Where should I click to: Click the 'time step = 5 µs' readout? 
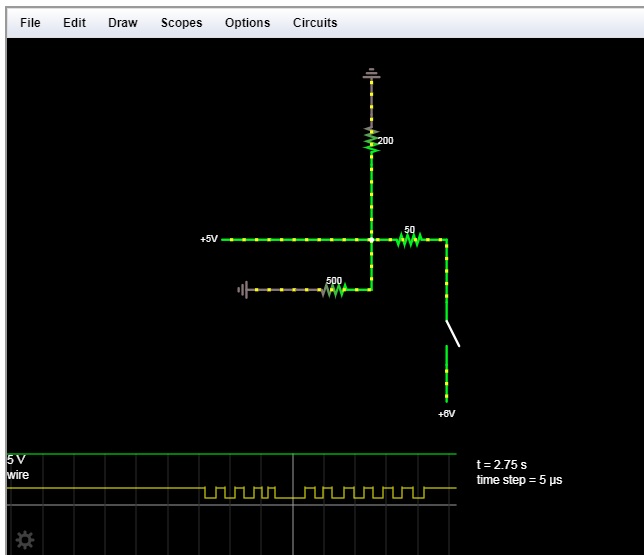coord(519,480)
